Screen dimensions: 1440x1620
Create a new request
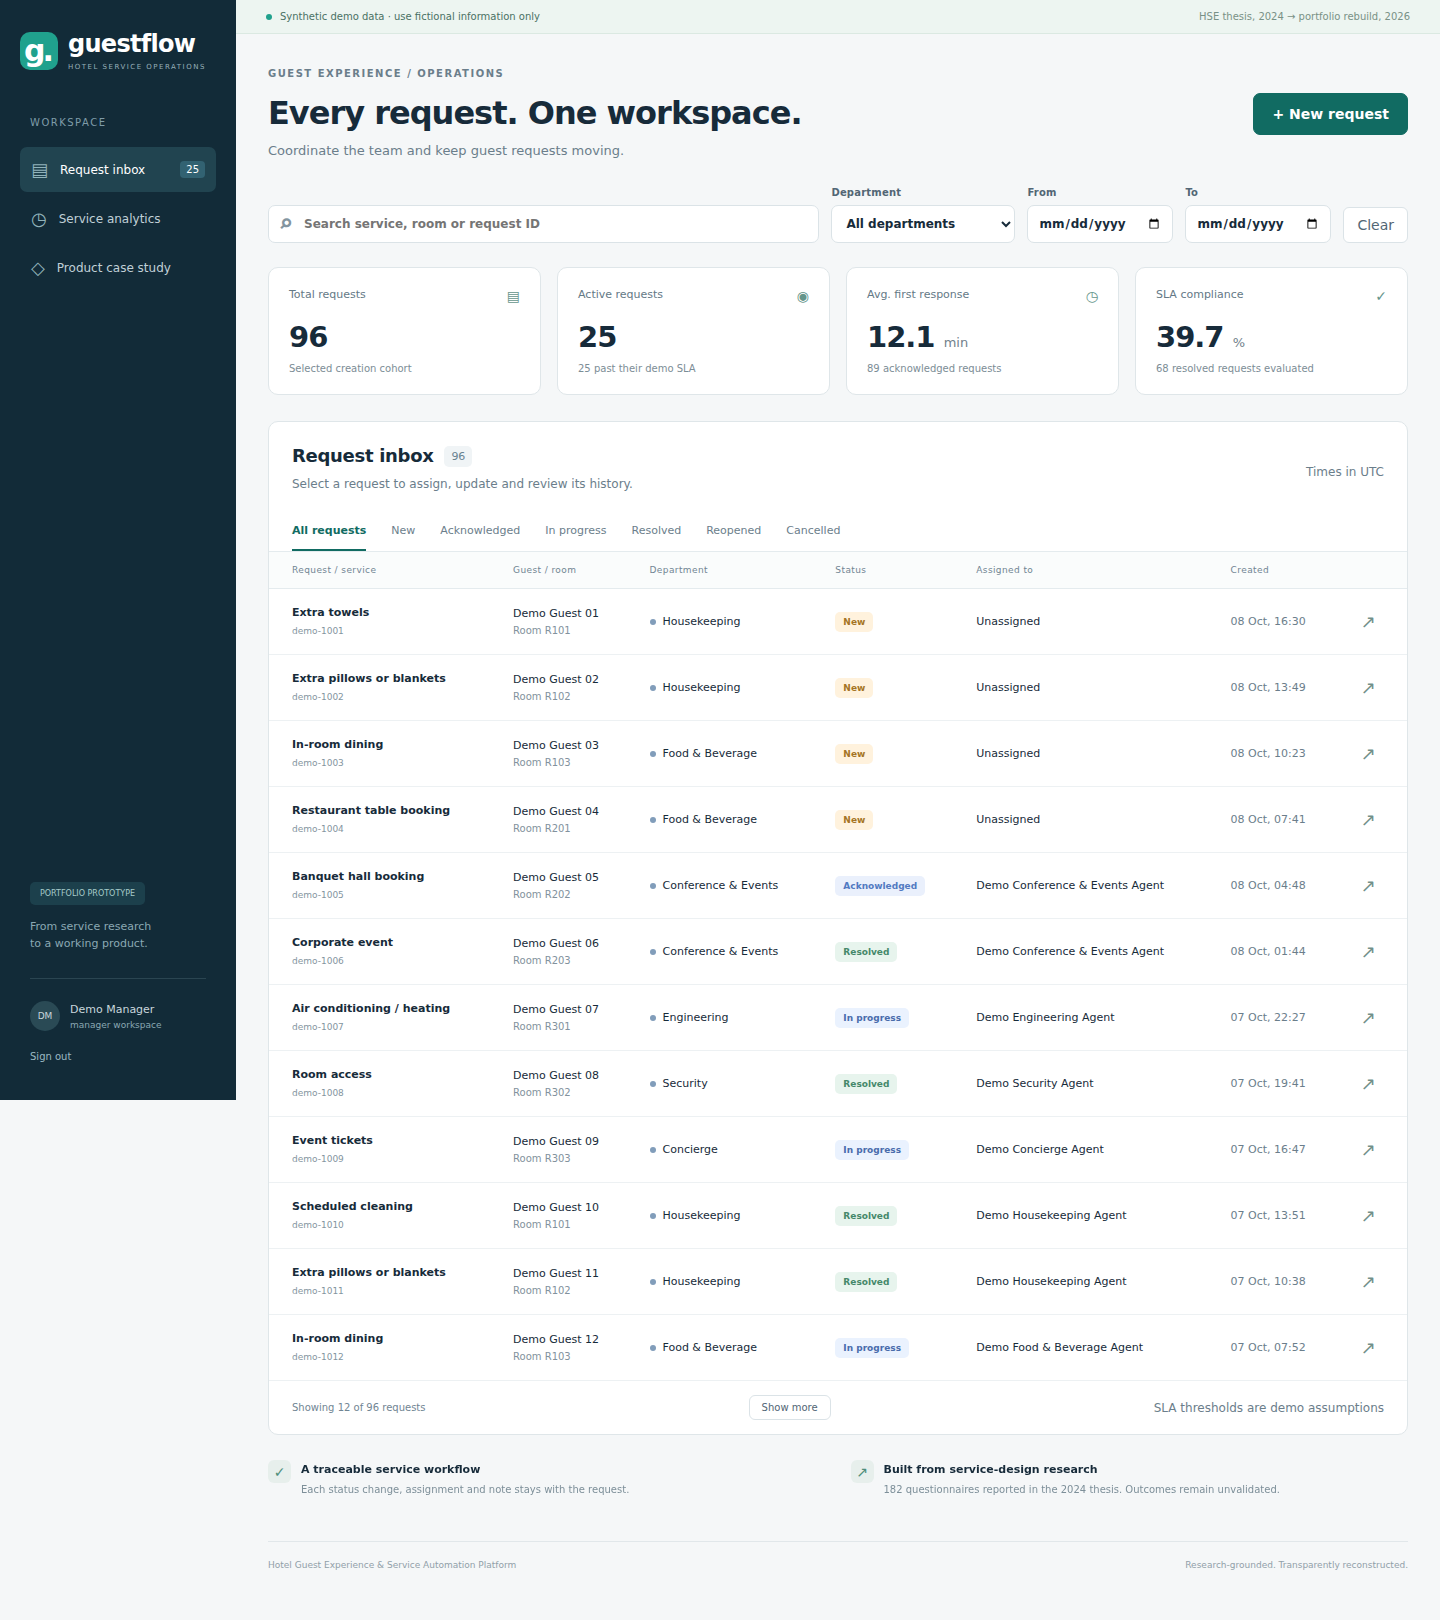click(1330, 114)
